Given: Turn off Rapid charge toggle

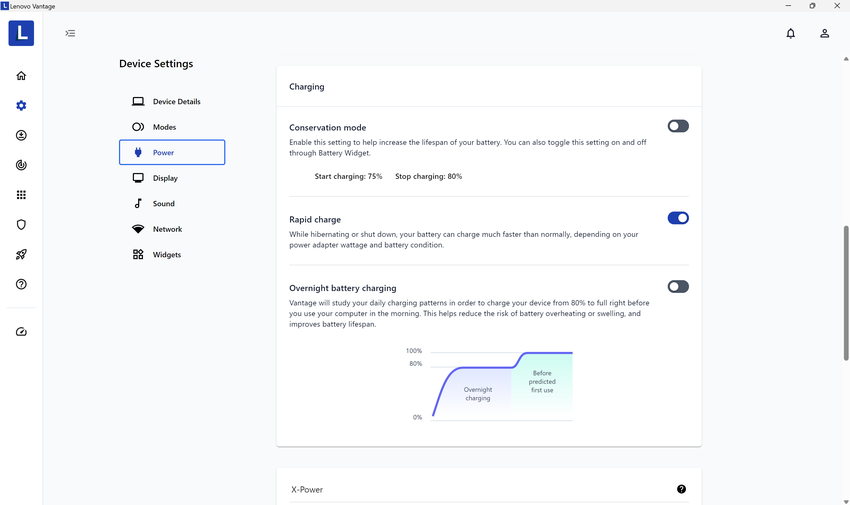Looking at the screenshot, I should [x=678, y=218].
